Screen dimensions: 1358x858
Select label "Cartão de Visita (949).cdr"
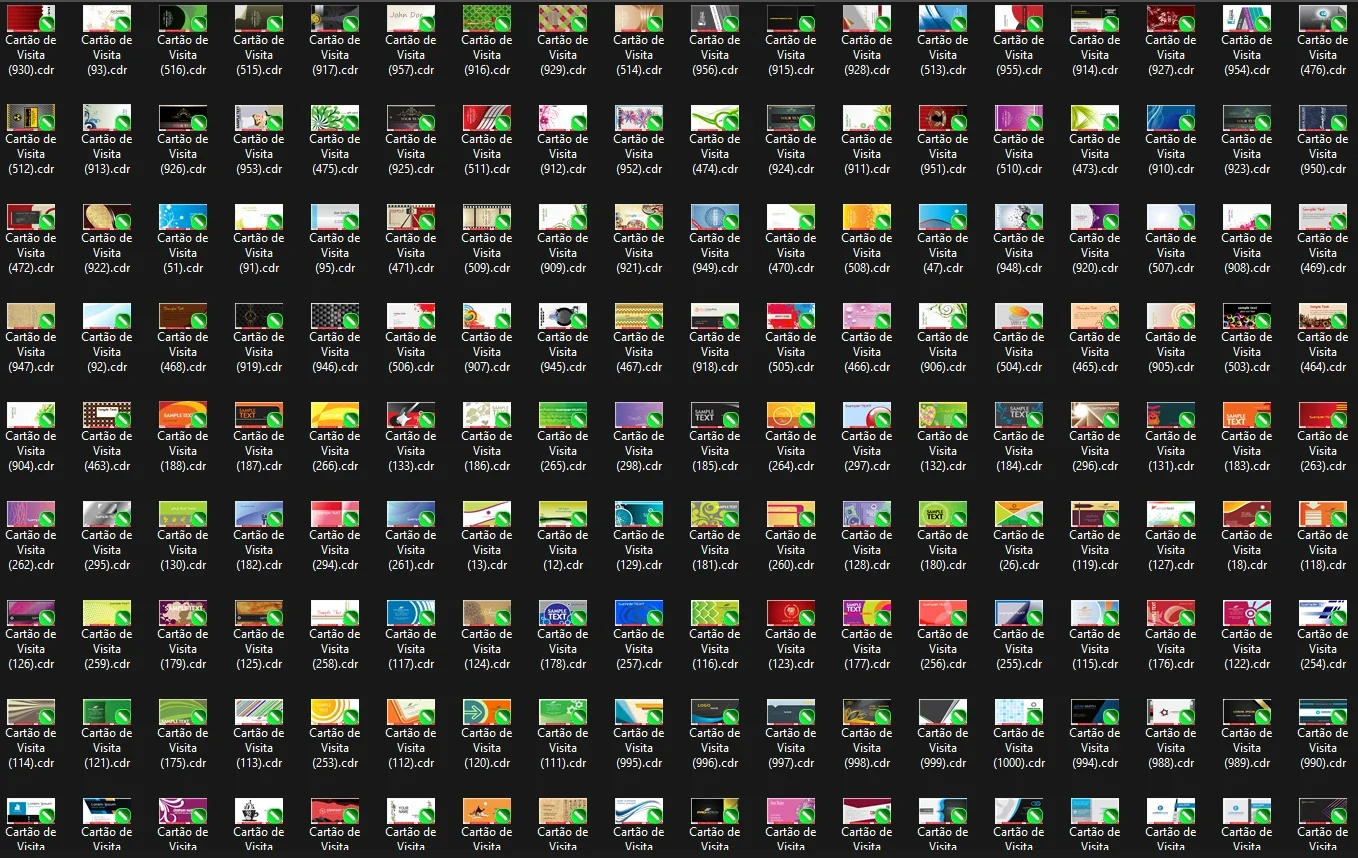715,253
